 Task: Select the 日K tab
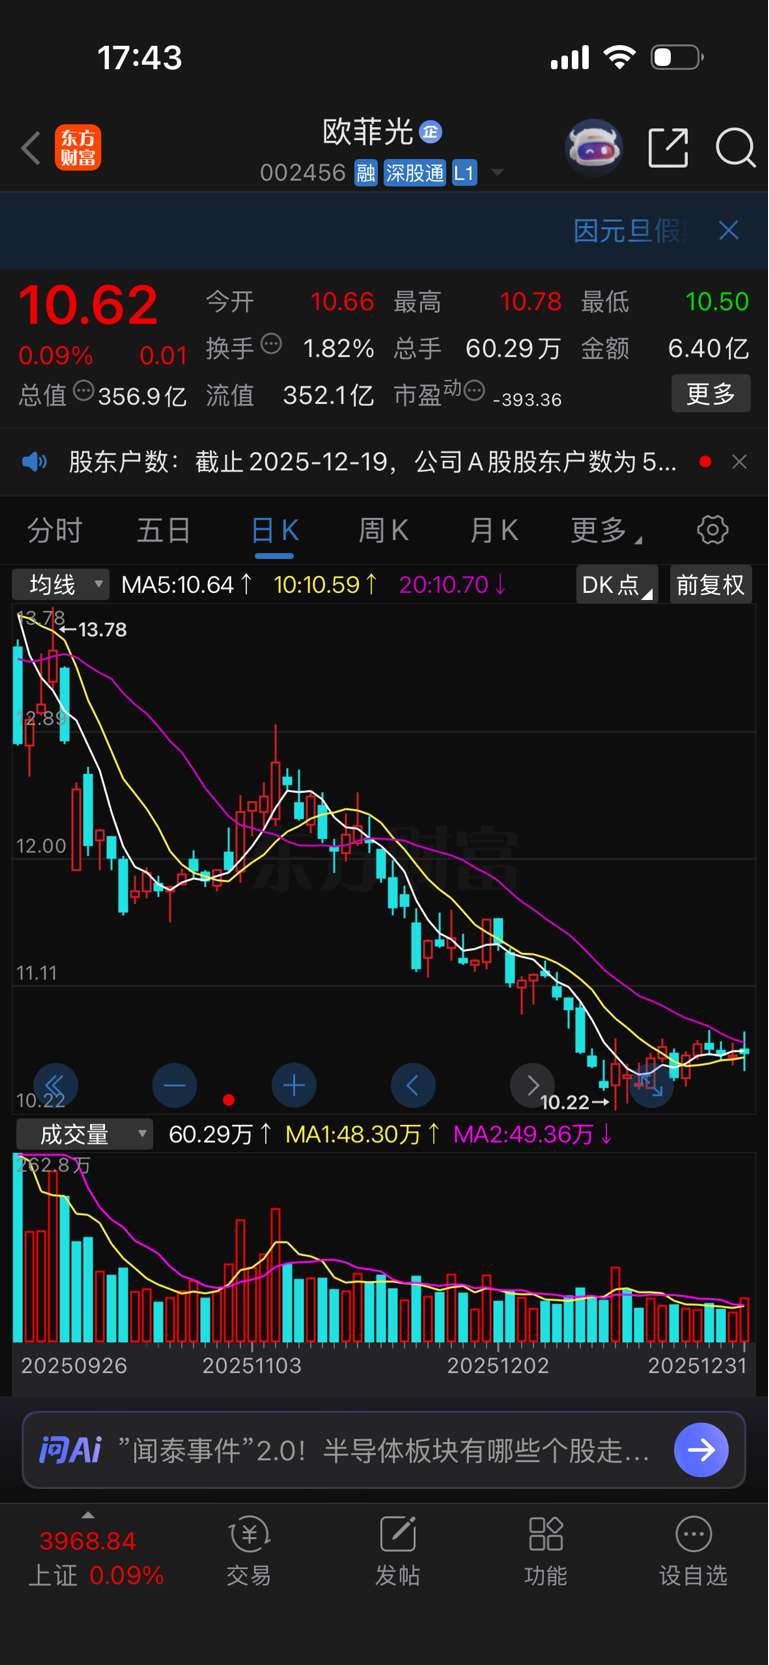pos(274,530)
